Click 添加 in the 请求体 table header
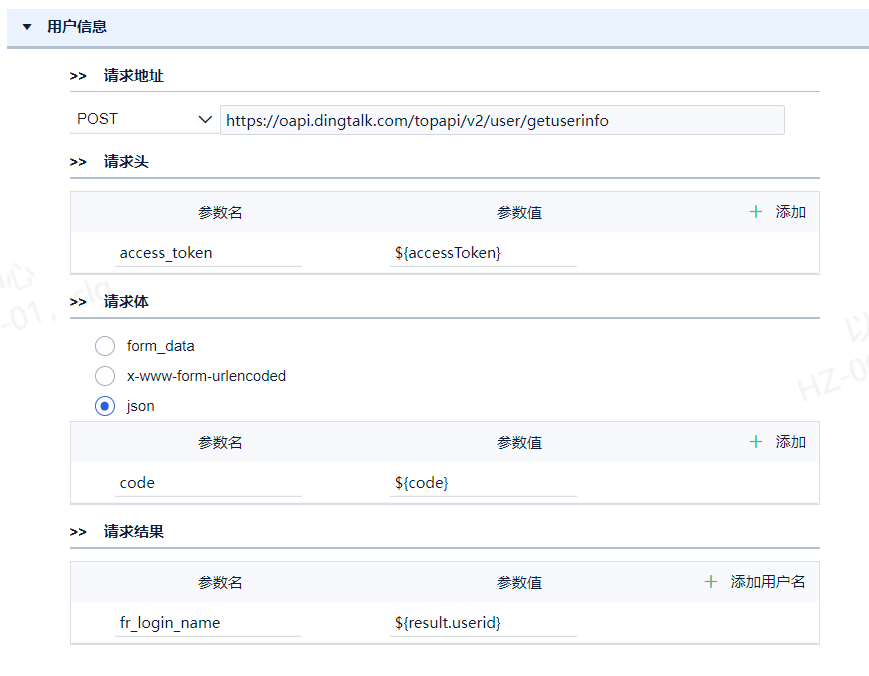The height and width of the screenshot is (676, 869). (x=790, y=442)
